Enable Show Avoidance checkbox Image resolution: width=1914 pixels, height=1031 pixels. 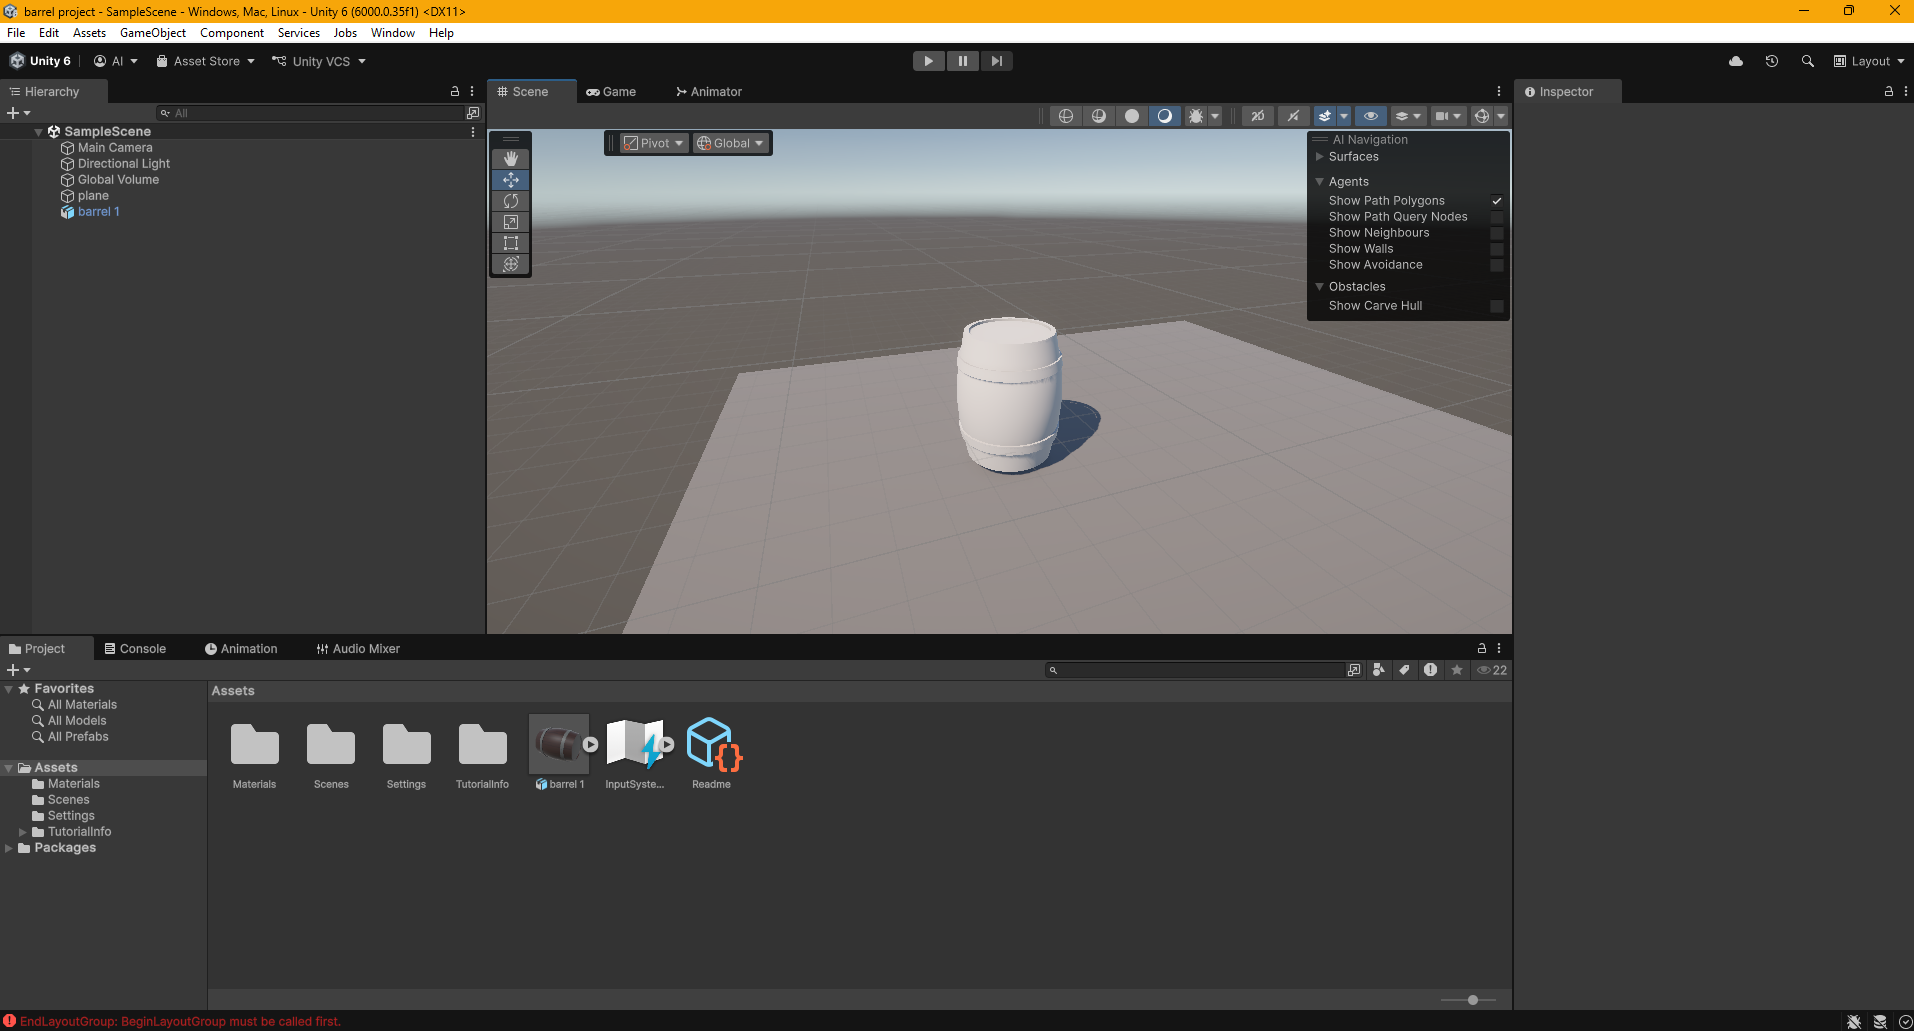[1497, 265]
